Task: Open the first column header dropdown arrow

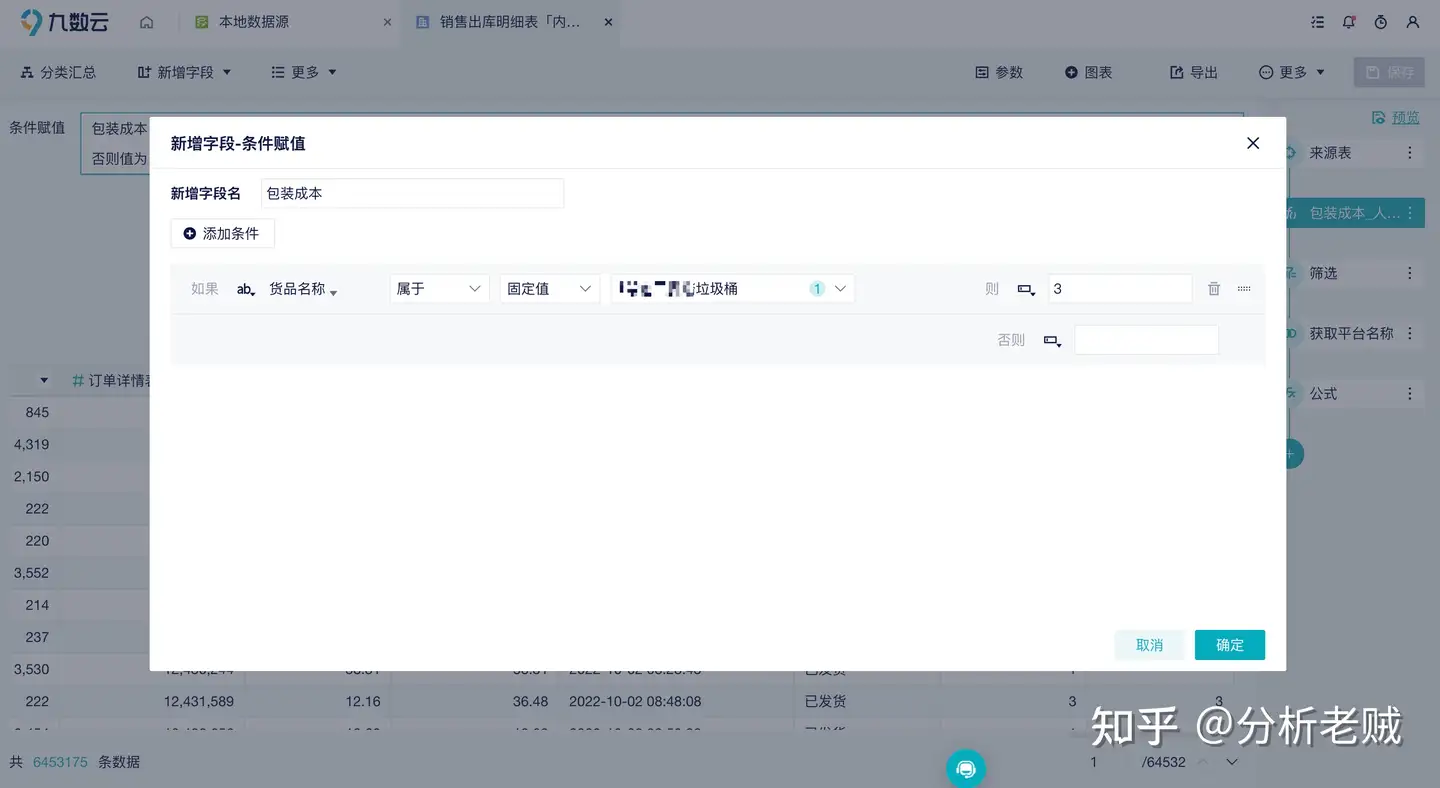Action: click(44, 381)
